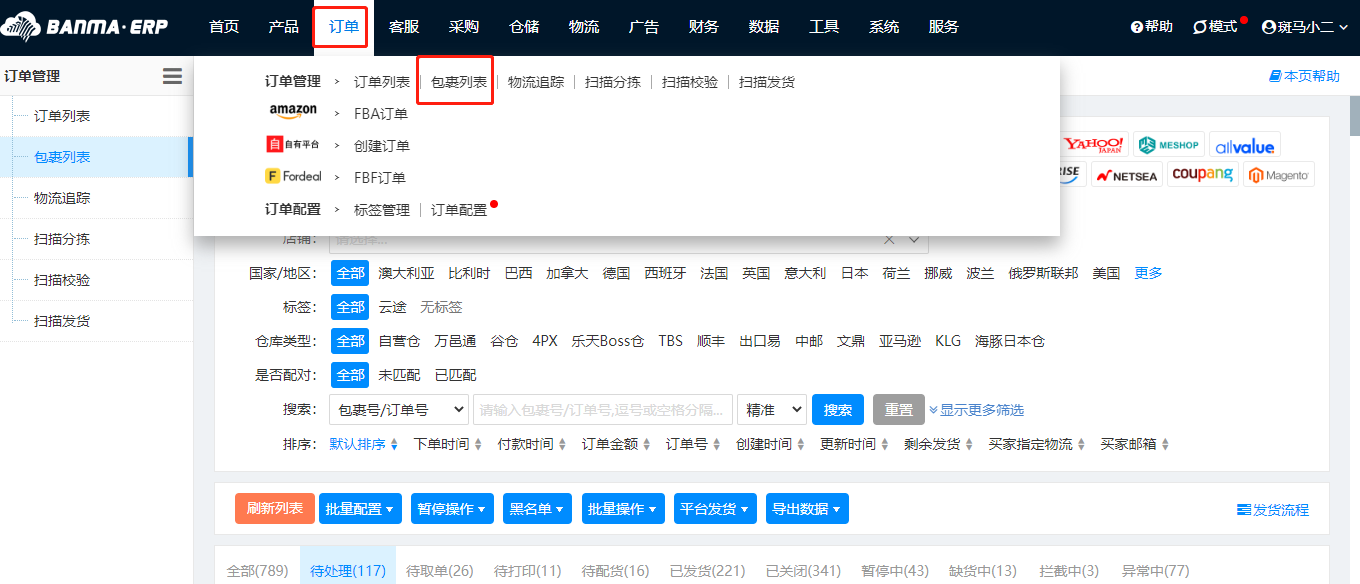Open 采购 in the top navigation
The image size is (1360, 584).
pyautogui.click(x=464, y=27)
